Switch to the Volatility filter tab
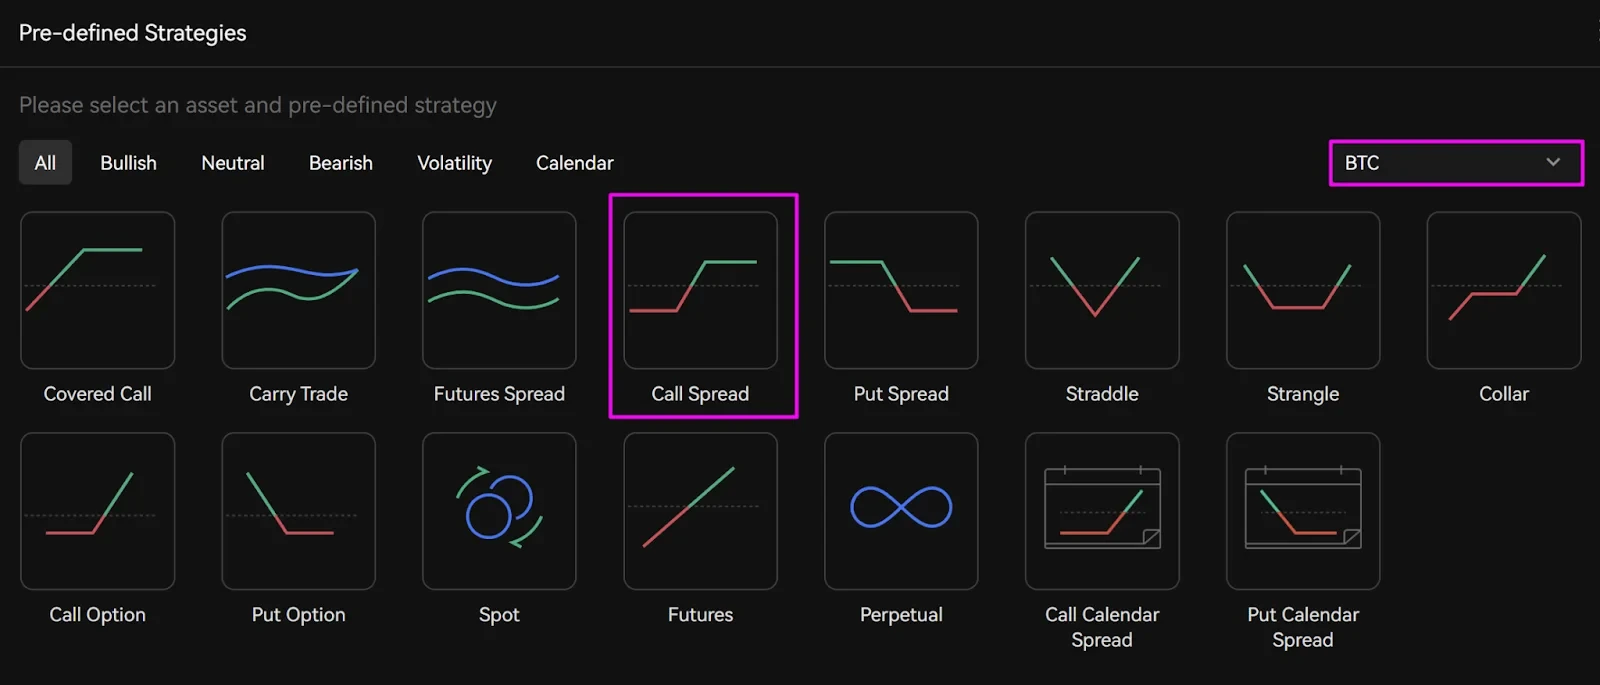This screenshot has width=1600, height=685. coord(454,163)
